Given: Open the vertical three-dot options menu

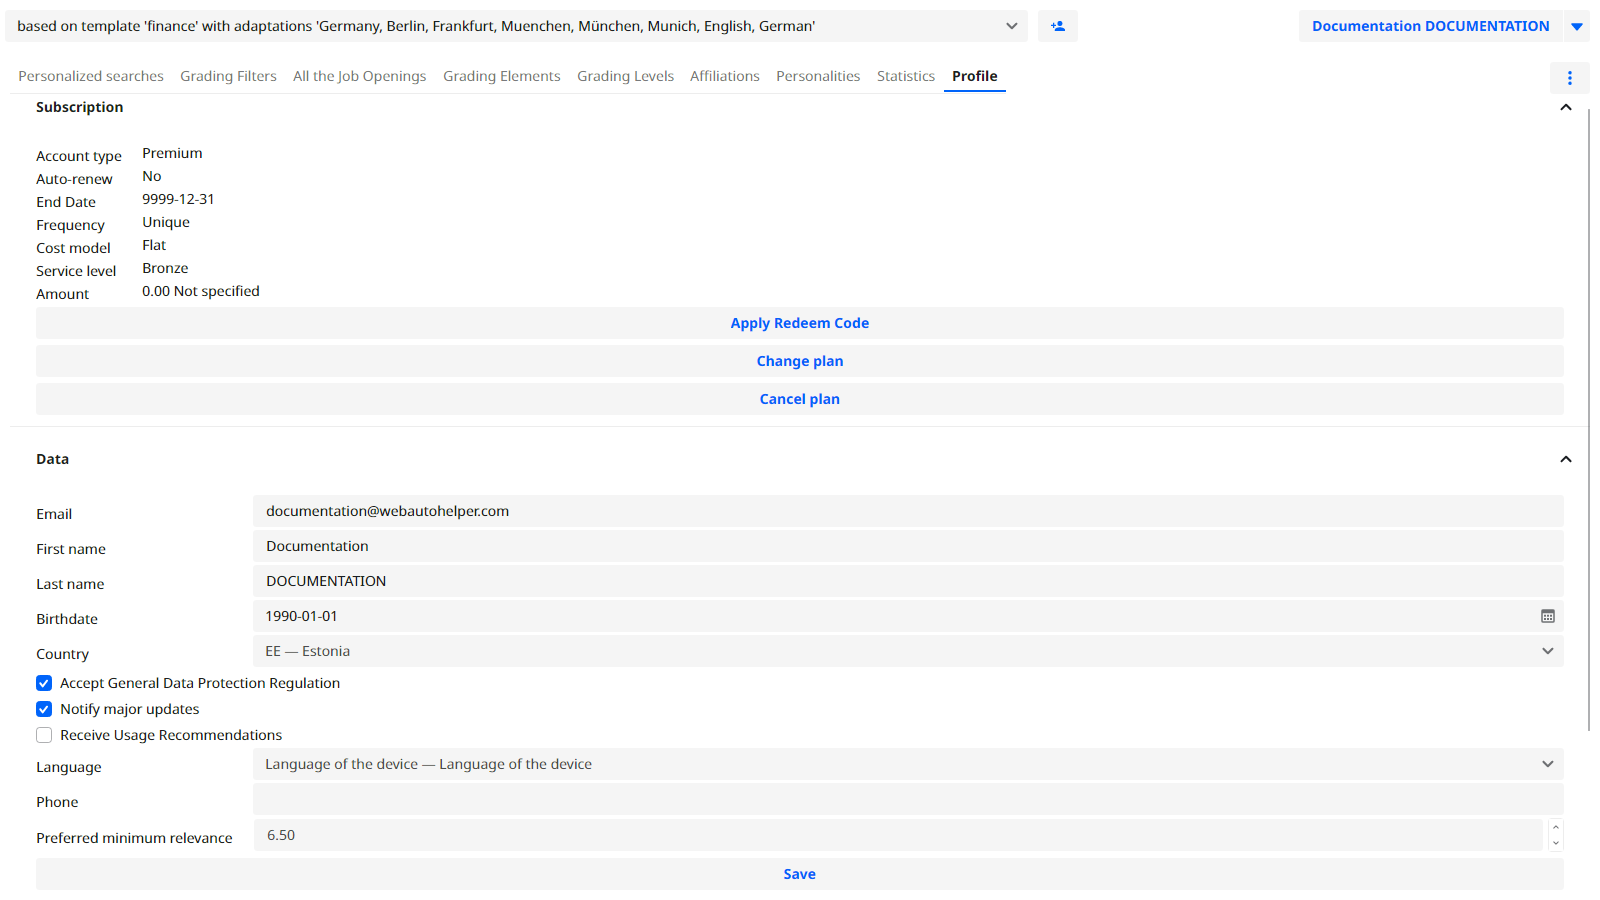Looking at the screenshot, I should tap(1569, 78).
